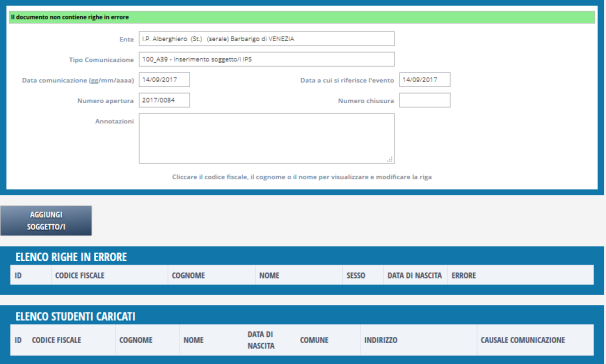Click the Comune column header
This screenshot has height=364, width=606.
[x=314, y=340]
